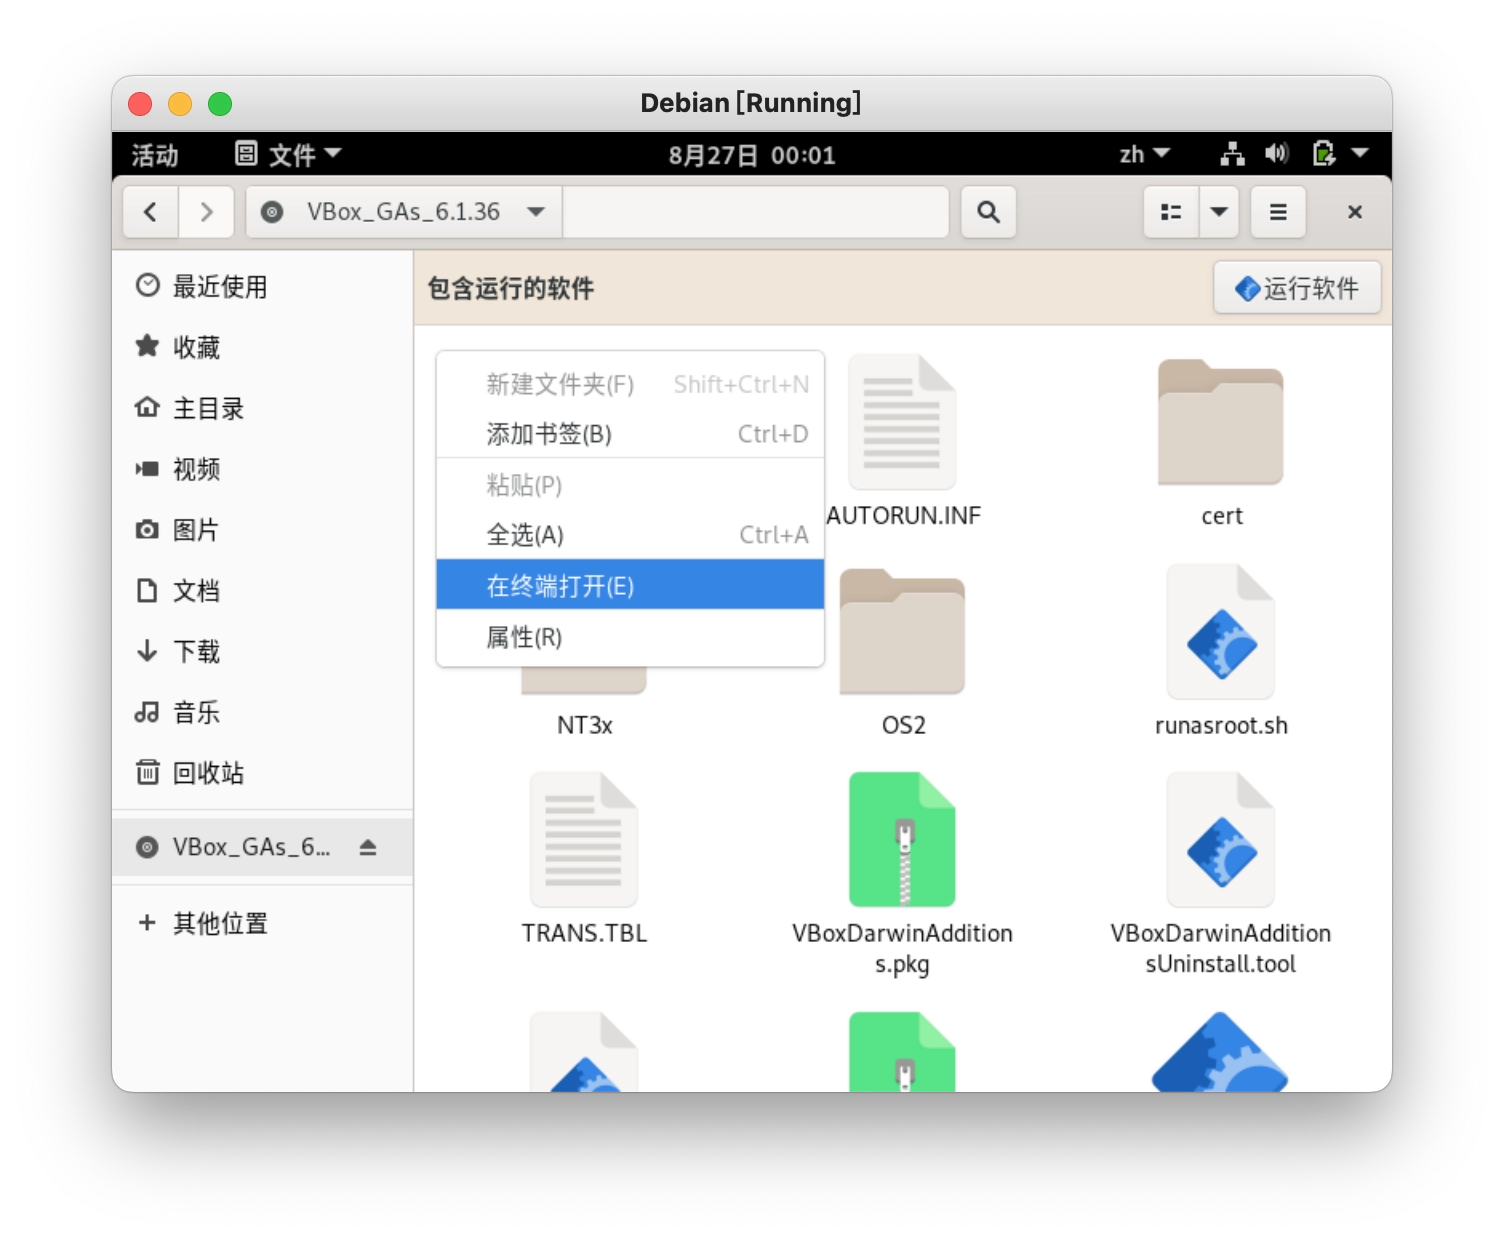Select the runasroot.sh script icon
Image resolution: width=1504 pixels, height=1240 pixels.
click(x=1220, y=632)
